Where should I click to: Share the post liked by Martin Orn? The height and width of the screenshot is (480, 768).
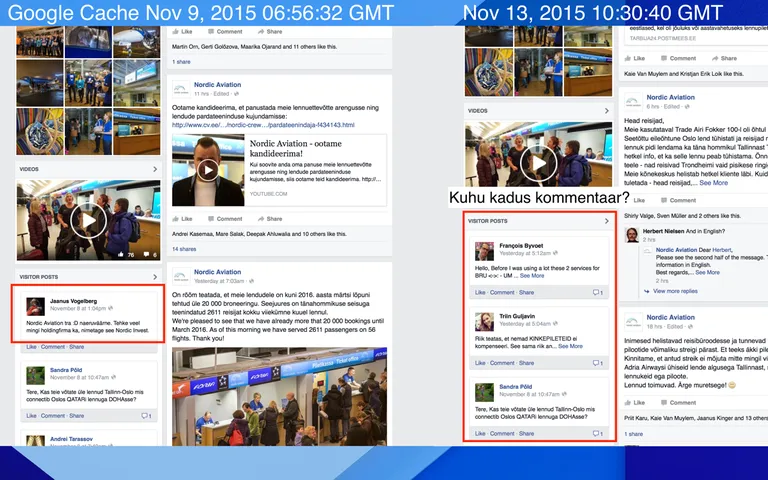click(x=270, y=31)
